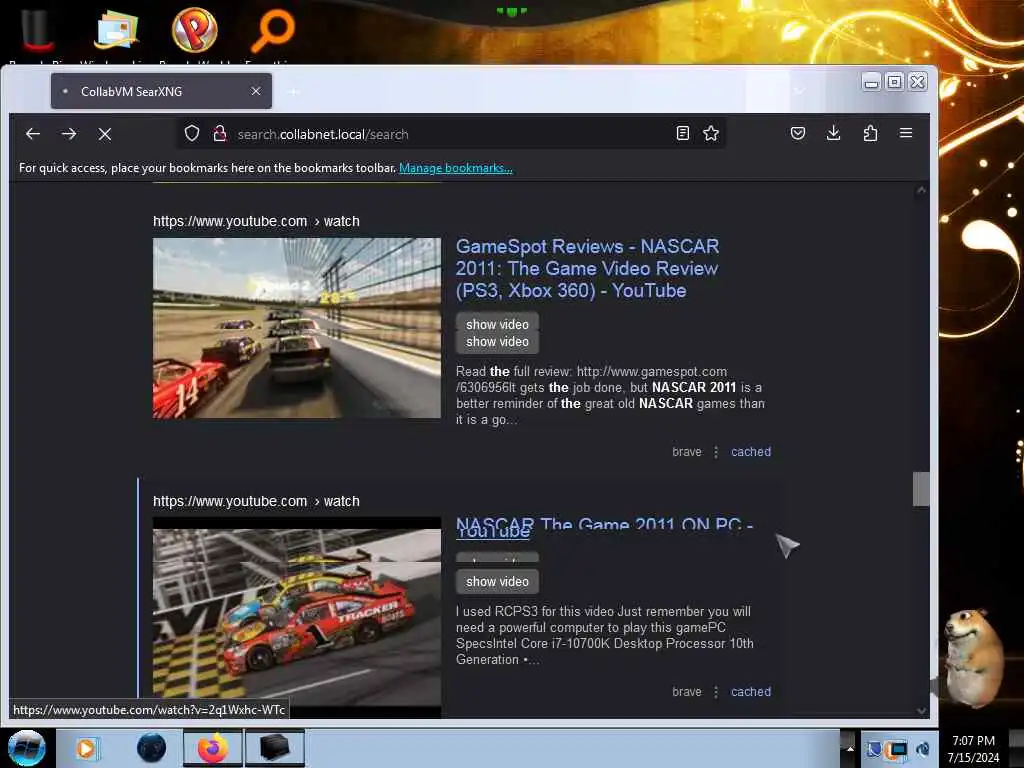Bookmark this page with the star icon
The image size is (1024, 768).
(x=711, y=134)
